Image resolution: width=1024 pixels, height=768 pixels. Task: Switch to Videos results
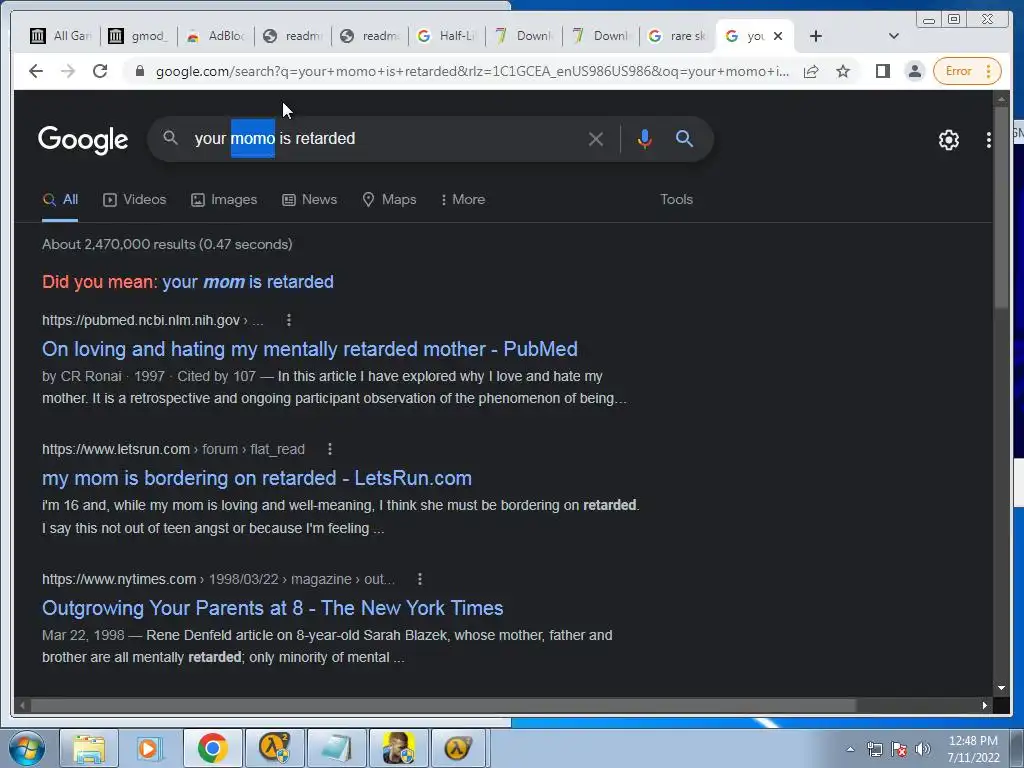[x=135, y=200]
